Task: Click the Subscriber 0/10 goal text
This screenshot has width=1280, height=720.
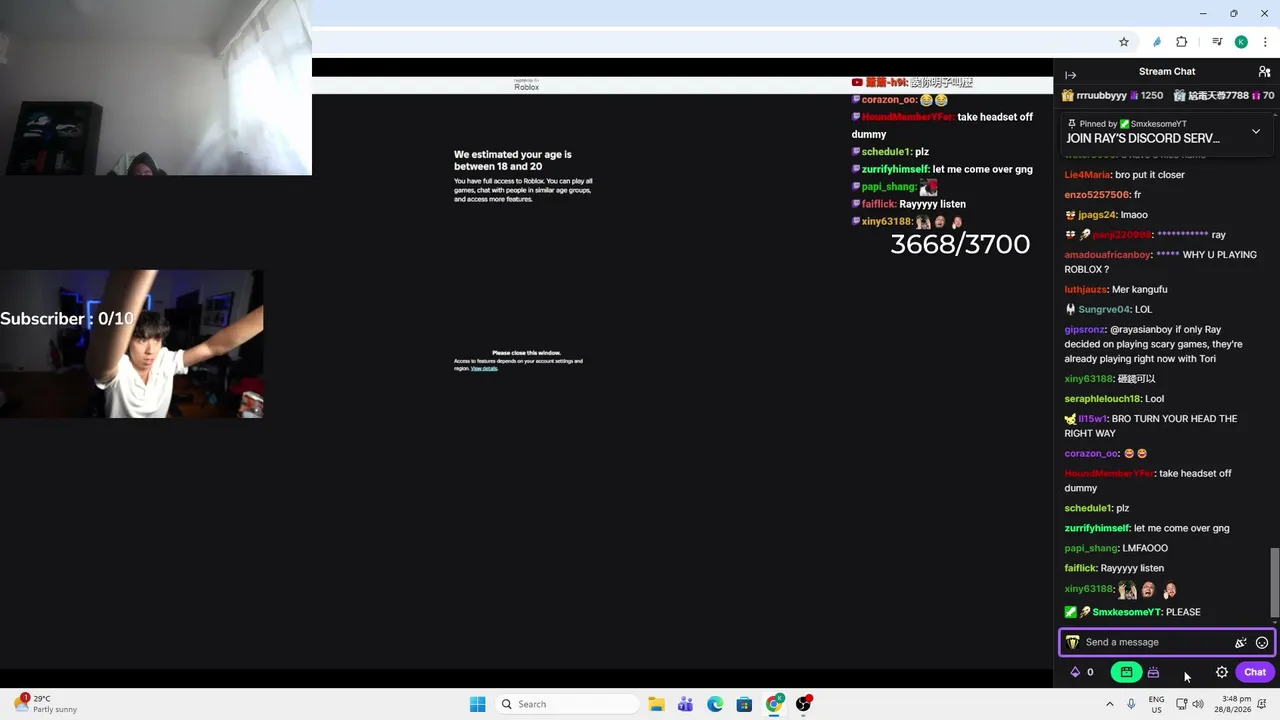Action: [67, 319]
